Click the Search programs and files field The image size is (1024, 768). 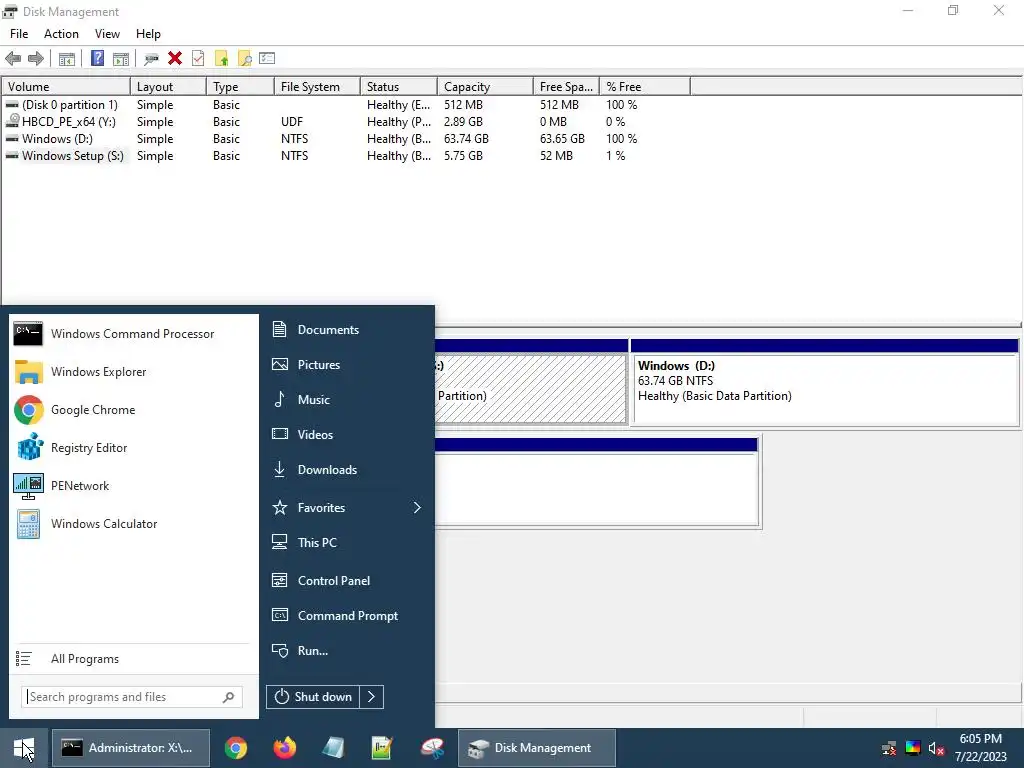[132, 697]
